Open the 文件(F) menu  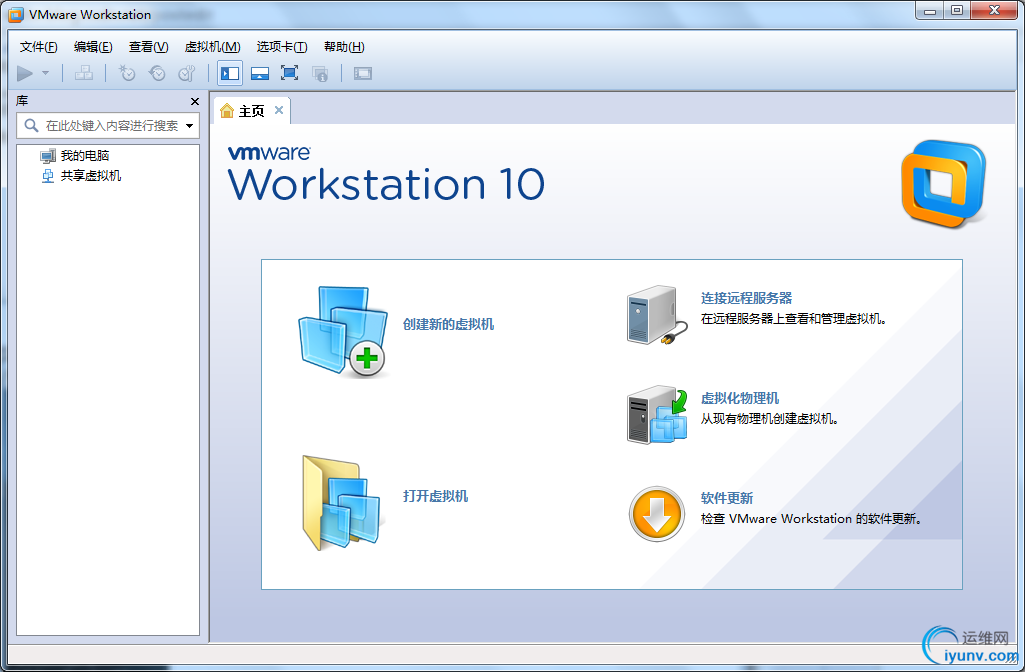[39, 46]
